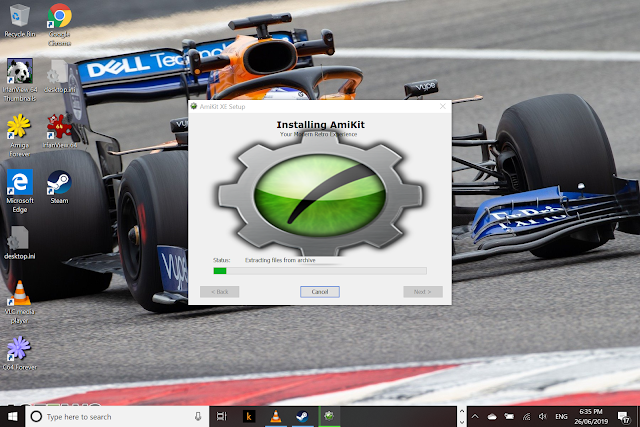Click the AmiKit XE Setup title bar icon
This screenshot has width=640, height=427.
click(194, 107)
